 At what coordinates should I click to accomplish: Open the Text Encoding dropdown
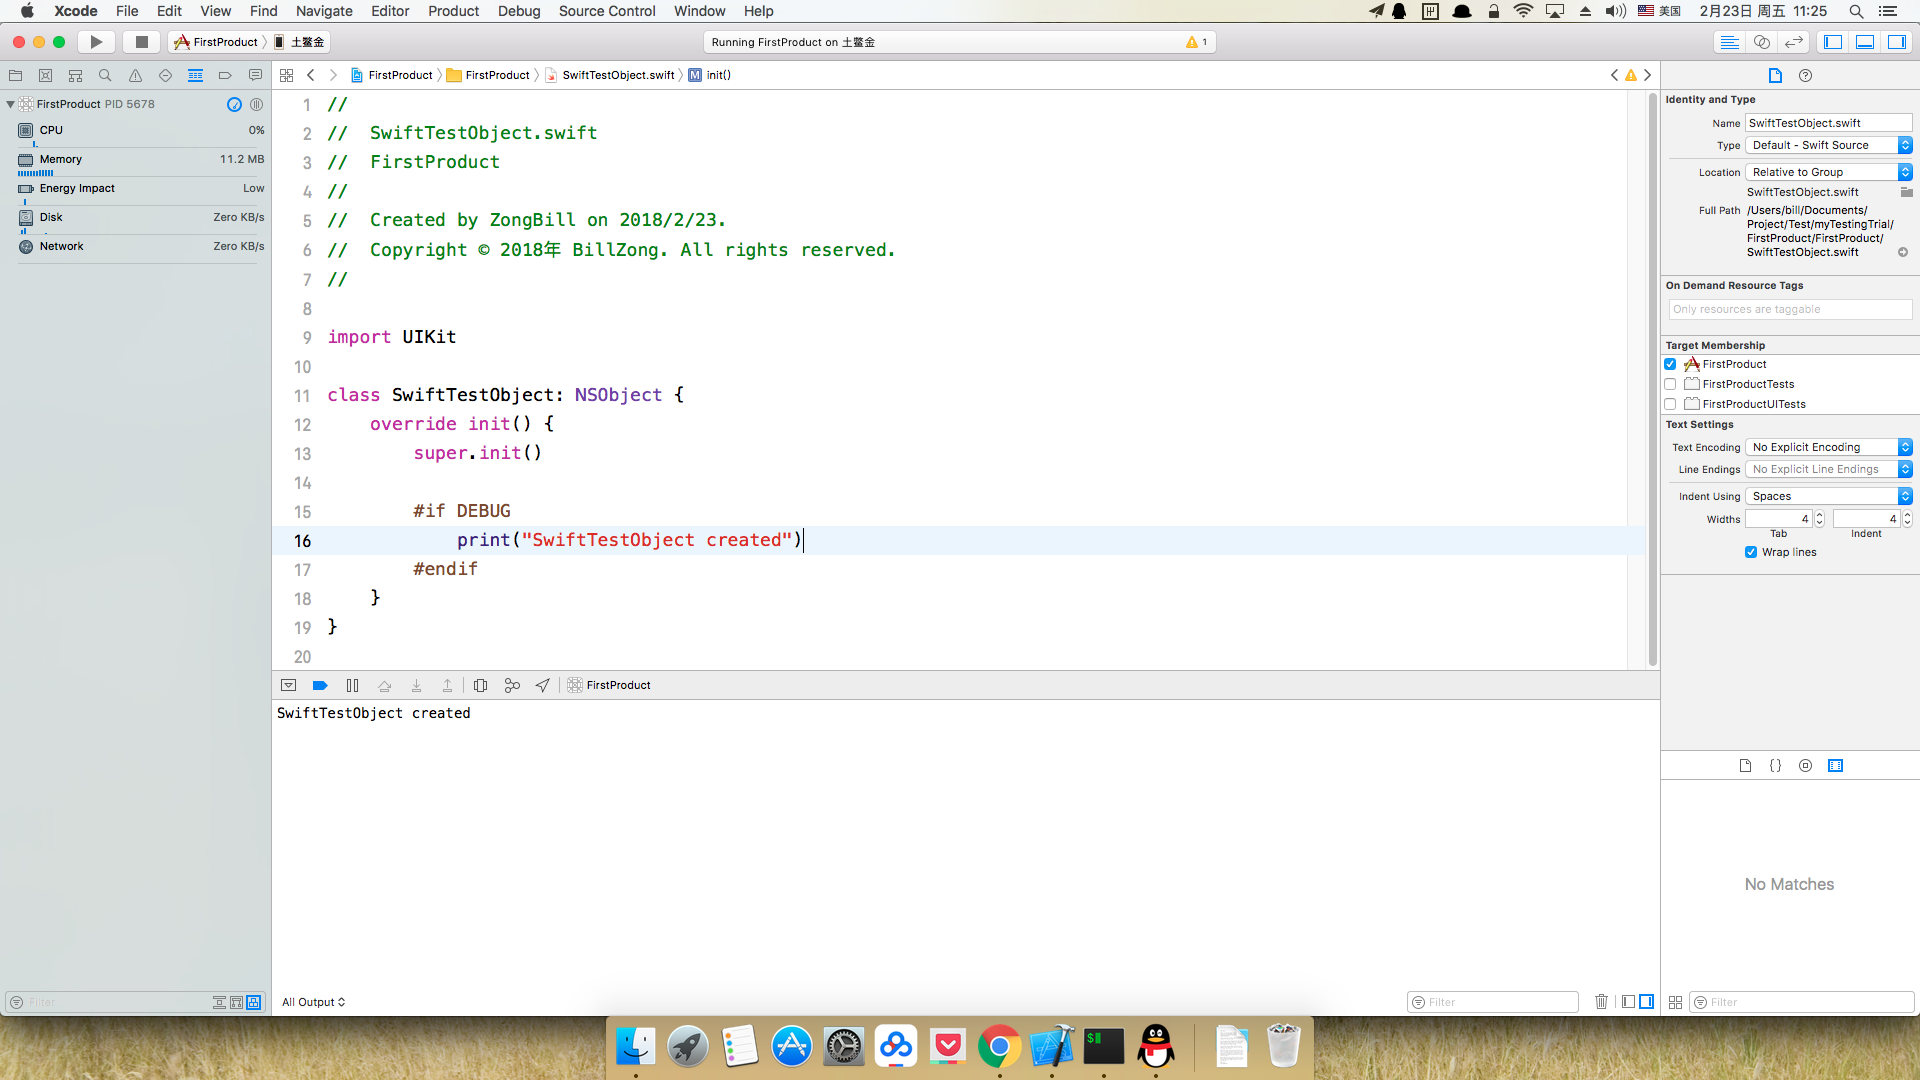(x=1828, y=447)
